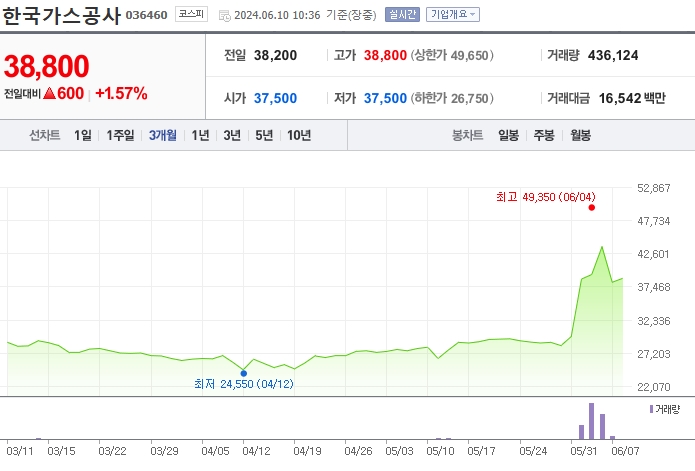
Task: Select the 1일 line chart tab
Action: tap(82, 135)
